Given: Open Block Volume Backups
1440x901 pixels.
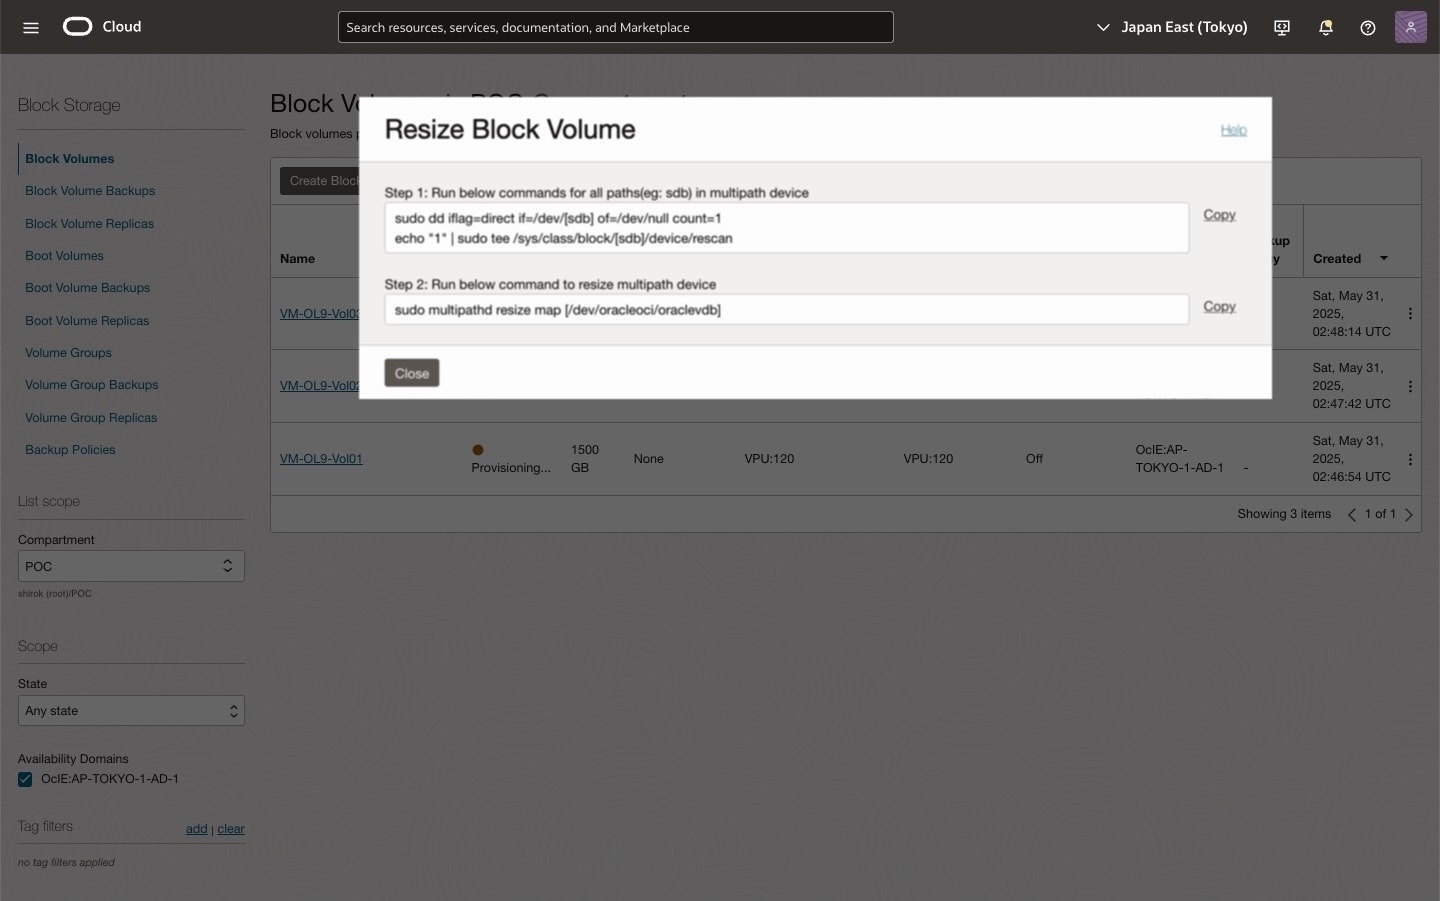Looking at the screenshot, I should pyautogui.click(x=90, y=191).
